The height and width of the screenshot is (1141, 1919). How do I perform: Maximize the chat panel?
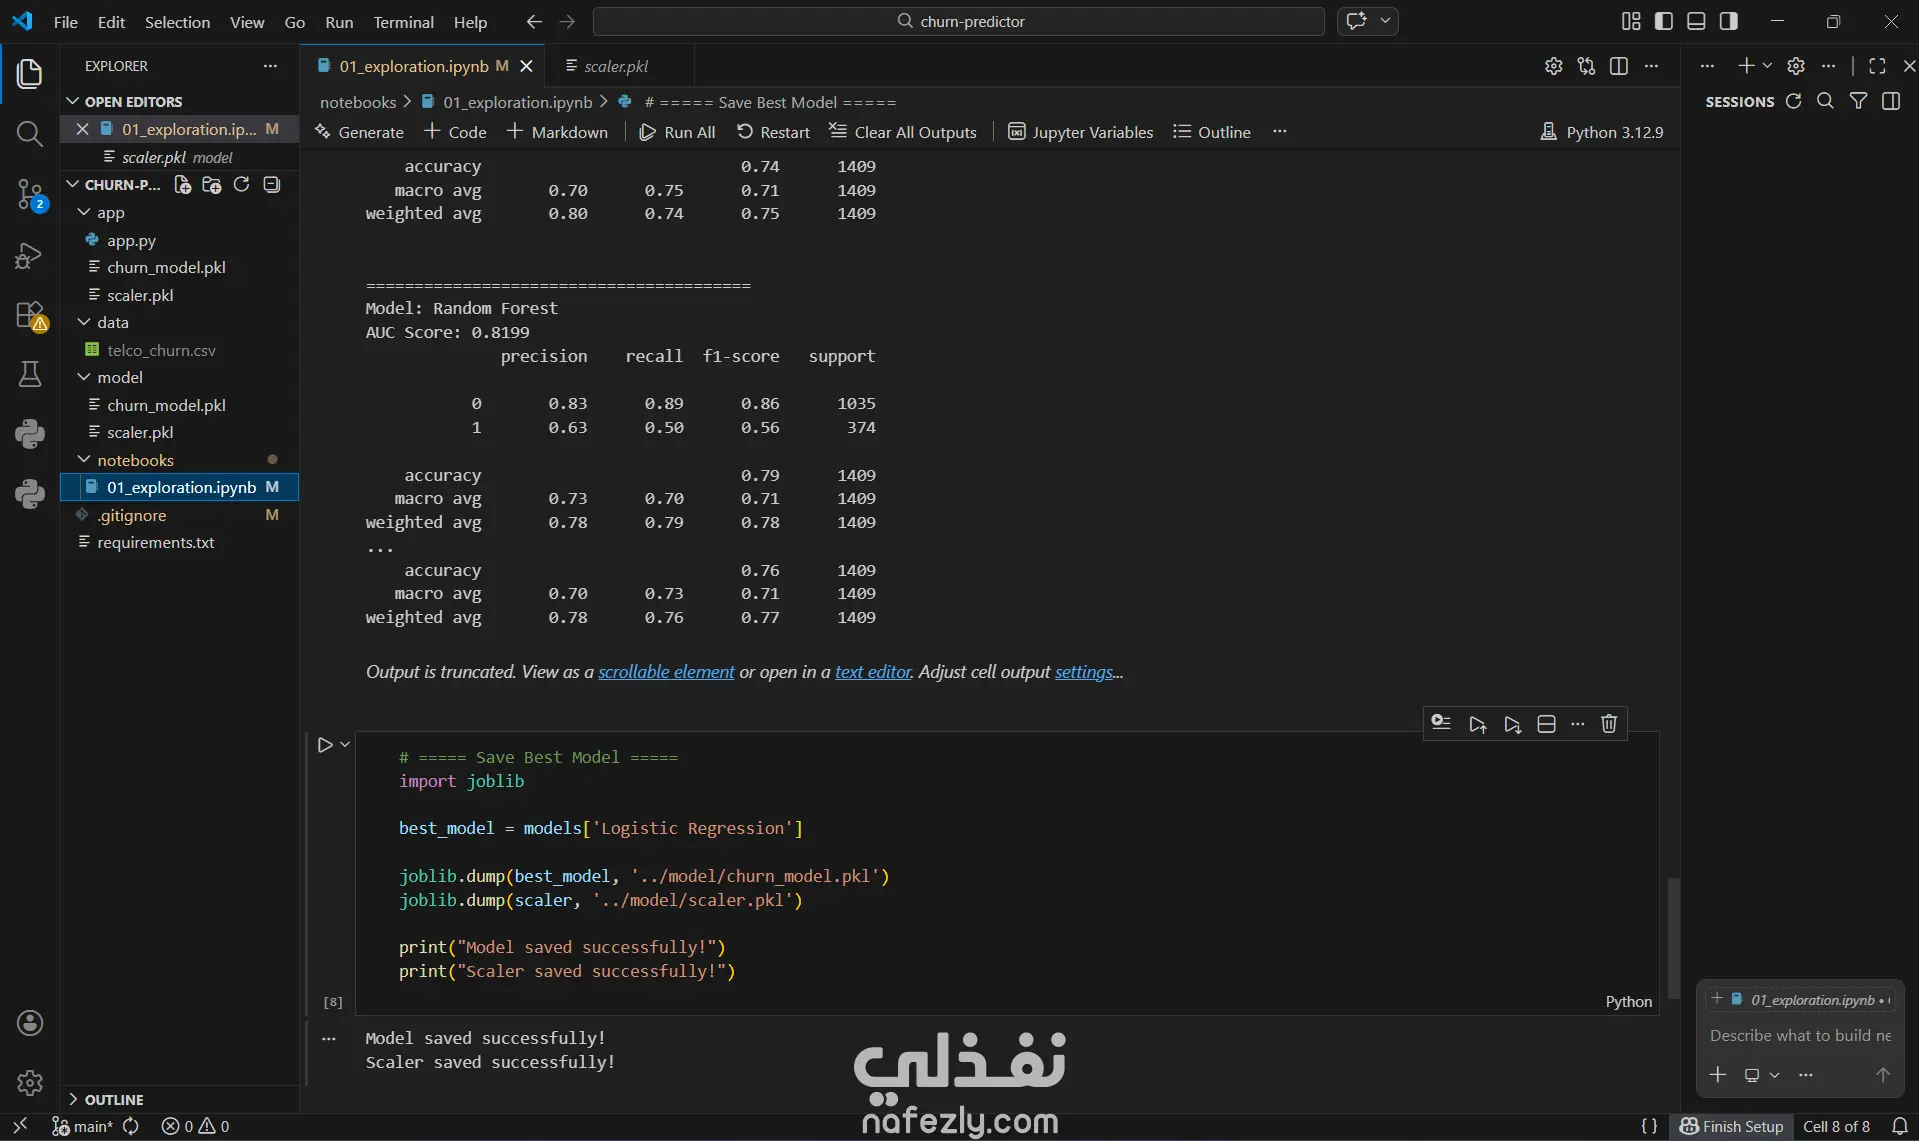pos(1877,66)
